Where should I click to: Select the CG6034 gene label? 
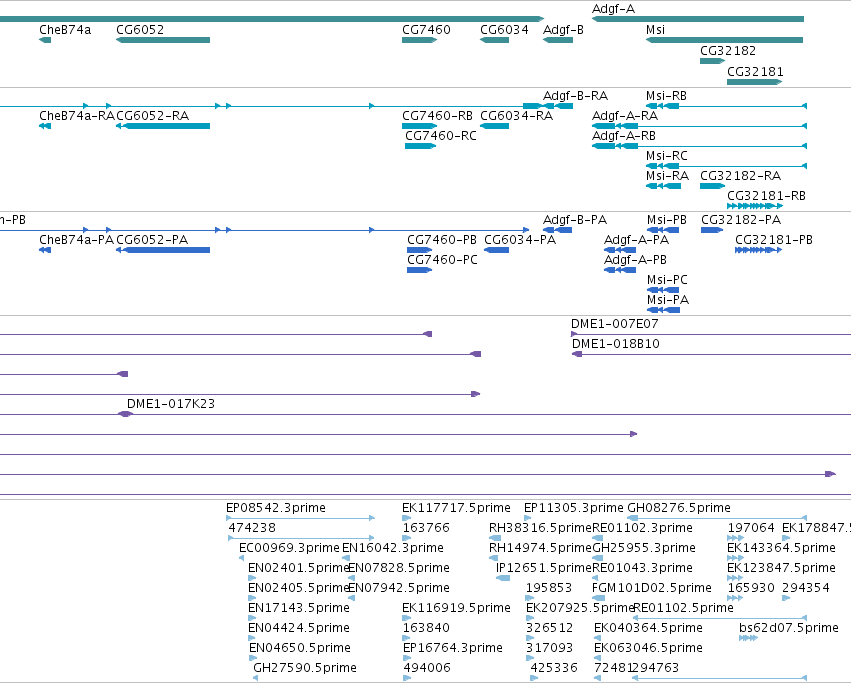click(x=504, y=30)
